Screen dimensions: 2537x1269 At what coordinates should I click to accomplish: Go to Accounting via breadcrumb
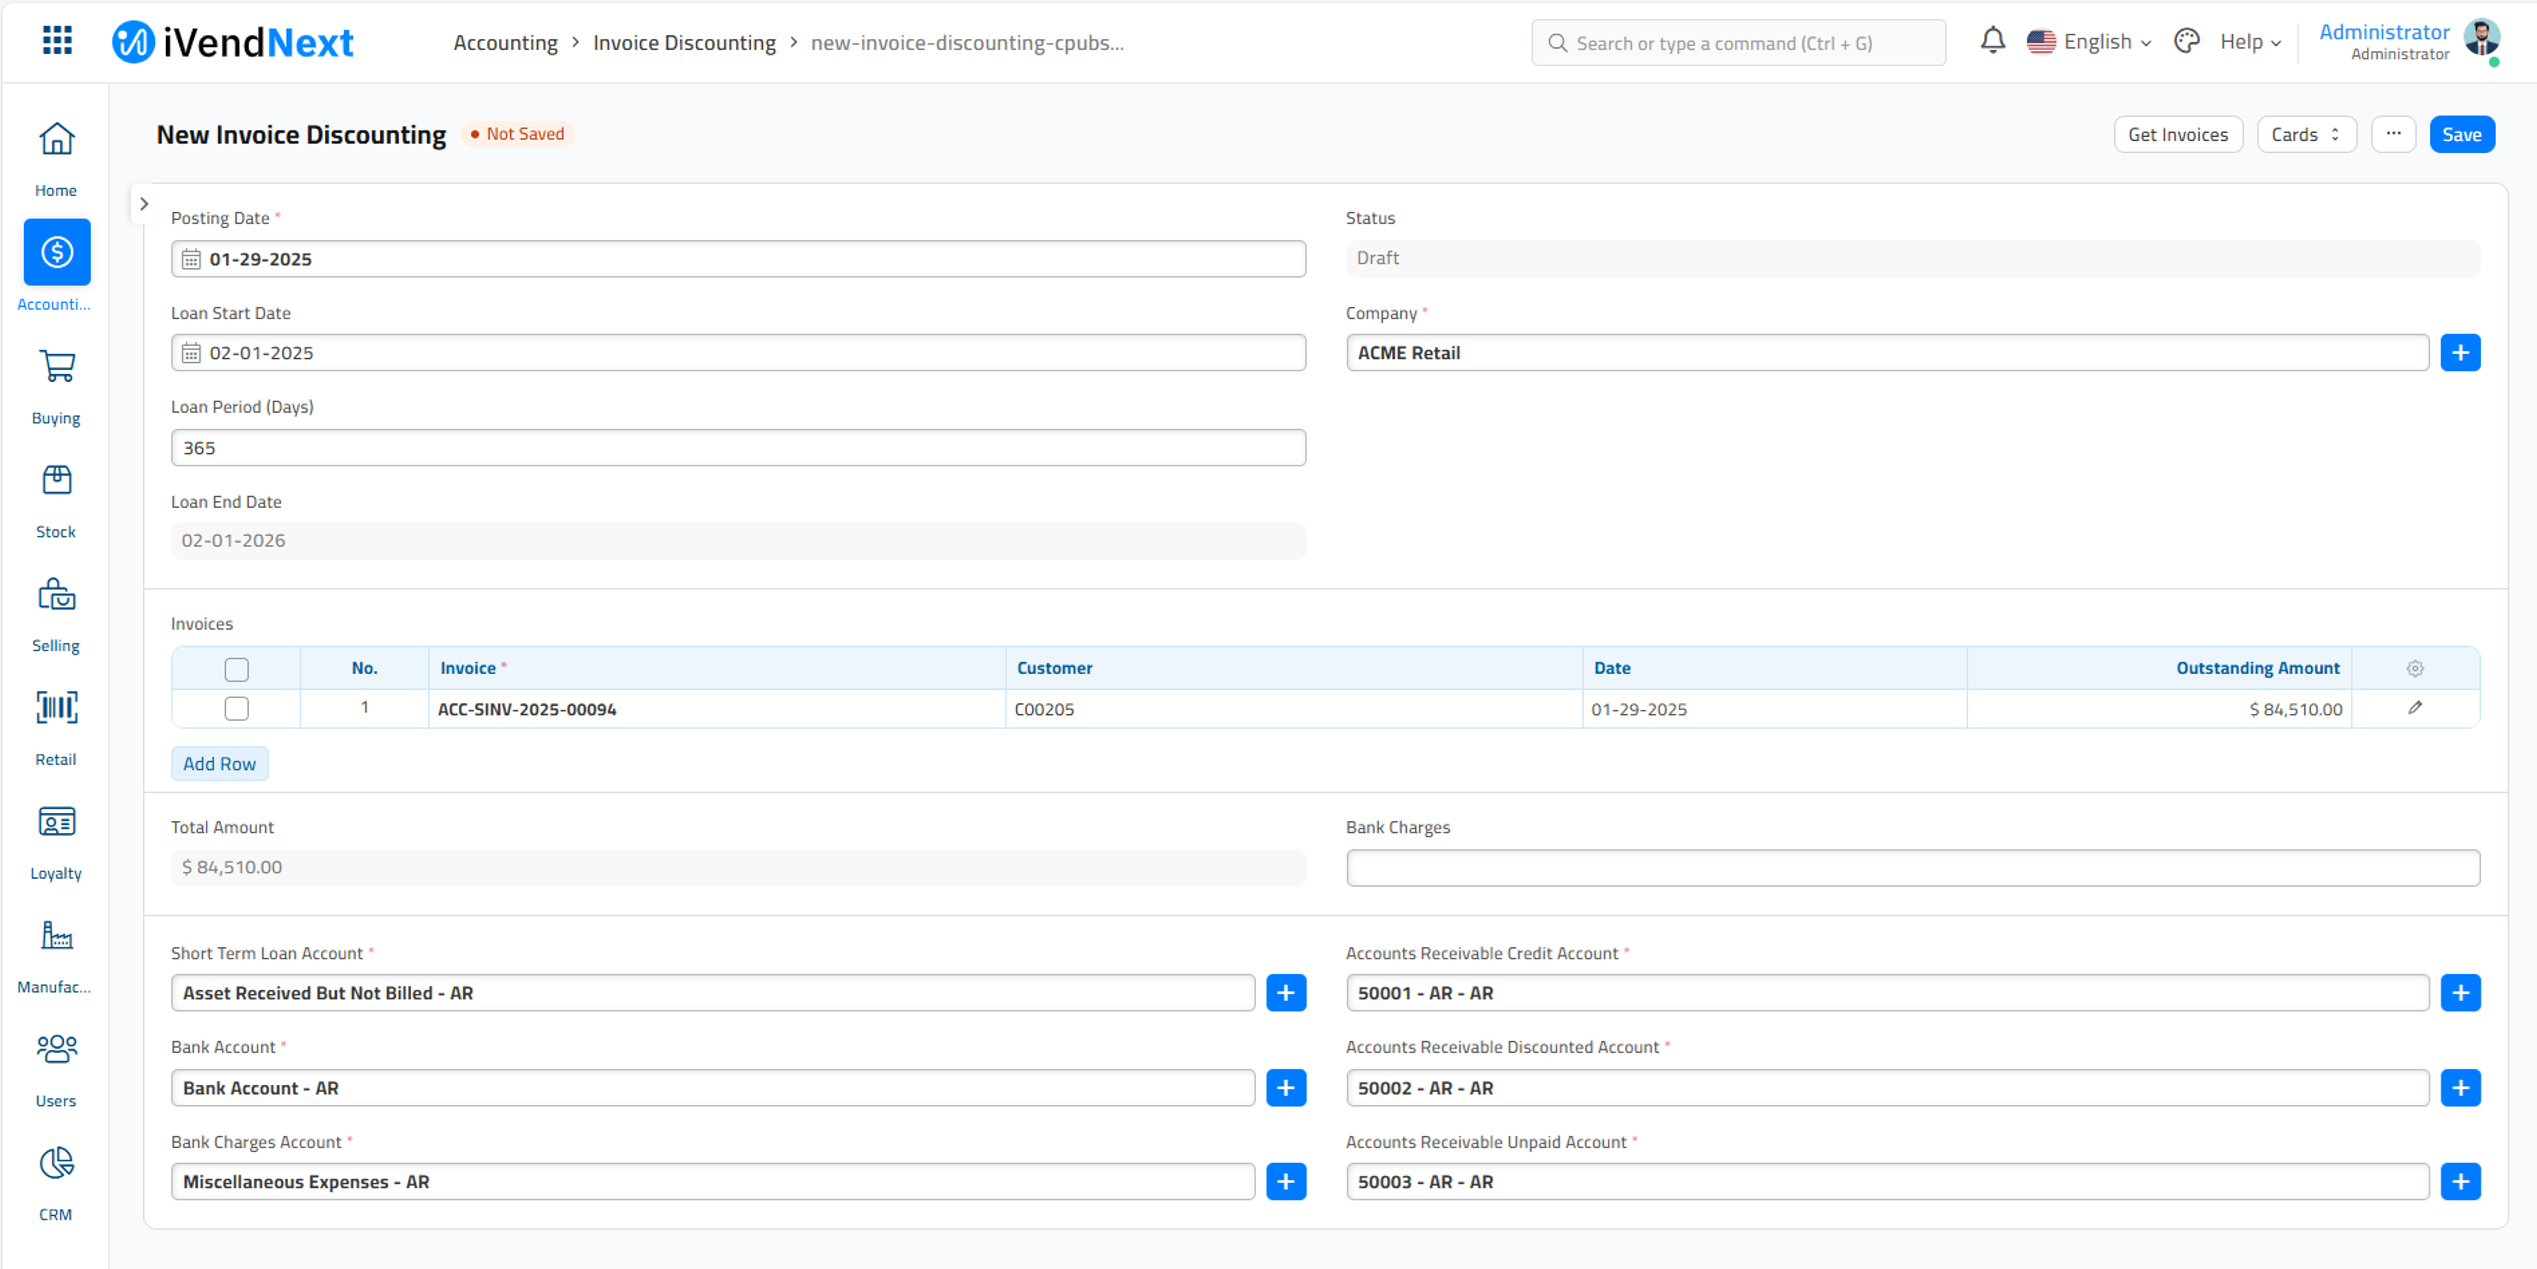[505, 42]
